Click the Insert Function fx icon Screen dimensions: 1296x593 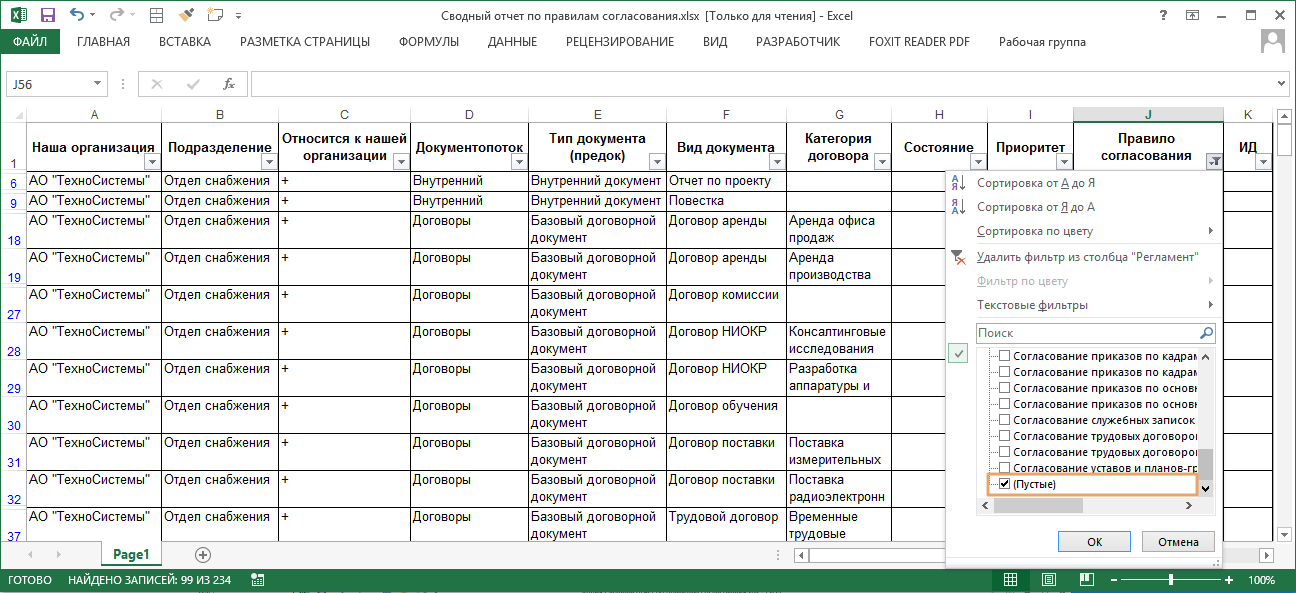coord(229,84)
